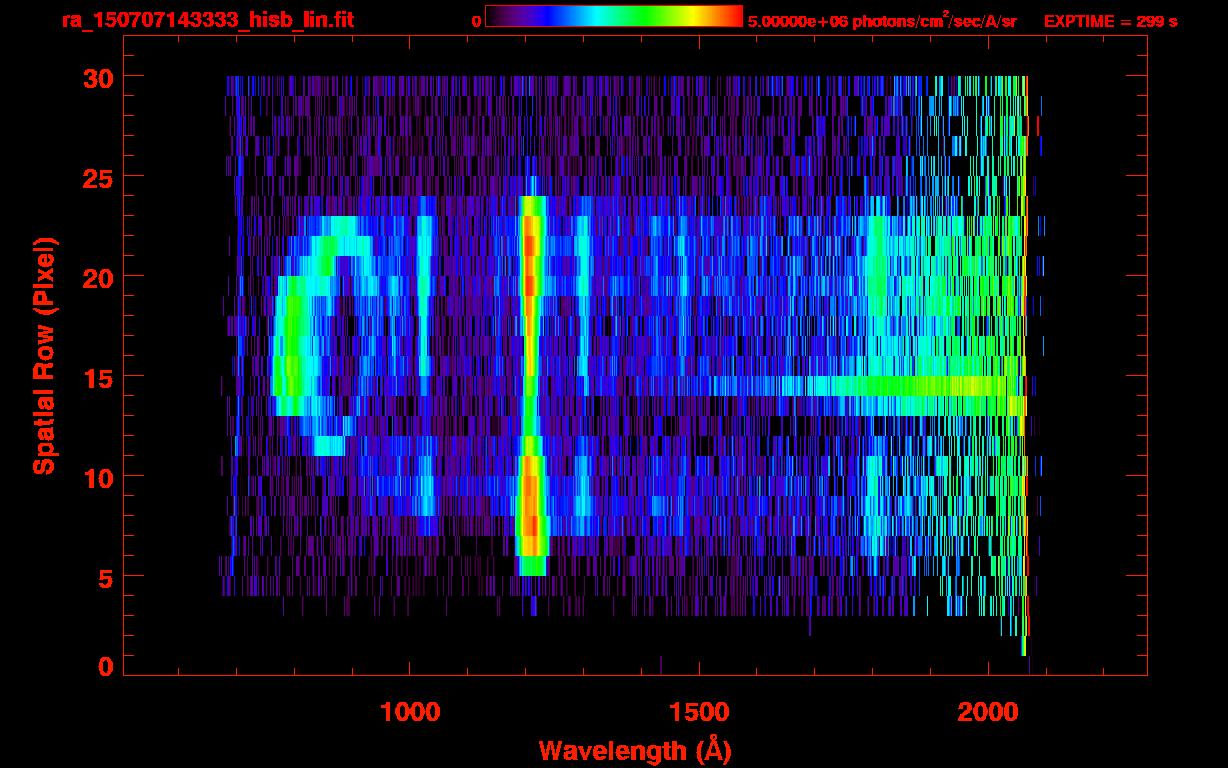1228x768 pixels.
Task: Click the bright Lyman-alpha emission line near 1216 Å
Action: click(x=531, y=385)
